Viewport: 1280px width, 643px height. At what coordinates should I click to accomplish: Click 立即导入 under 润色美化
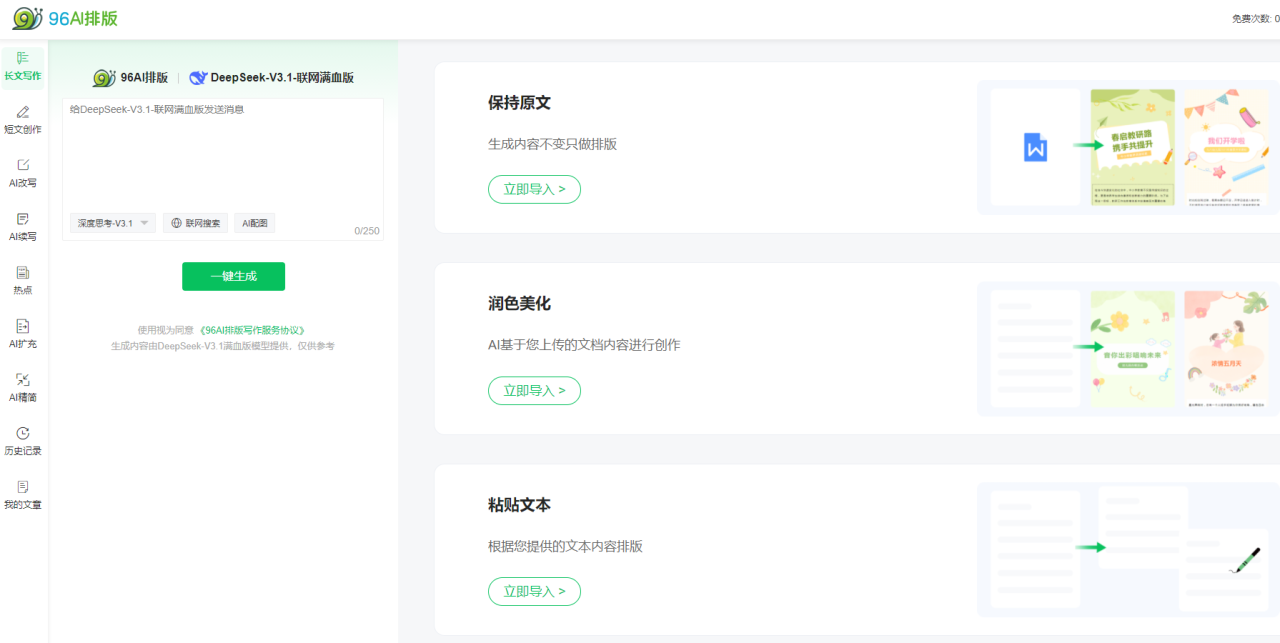pyautogui.click(x=534, y=391)
